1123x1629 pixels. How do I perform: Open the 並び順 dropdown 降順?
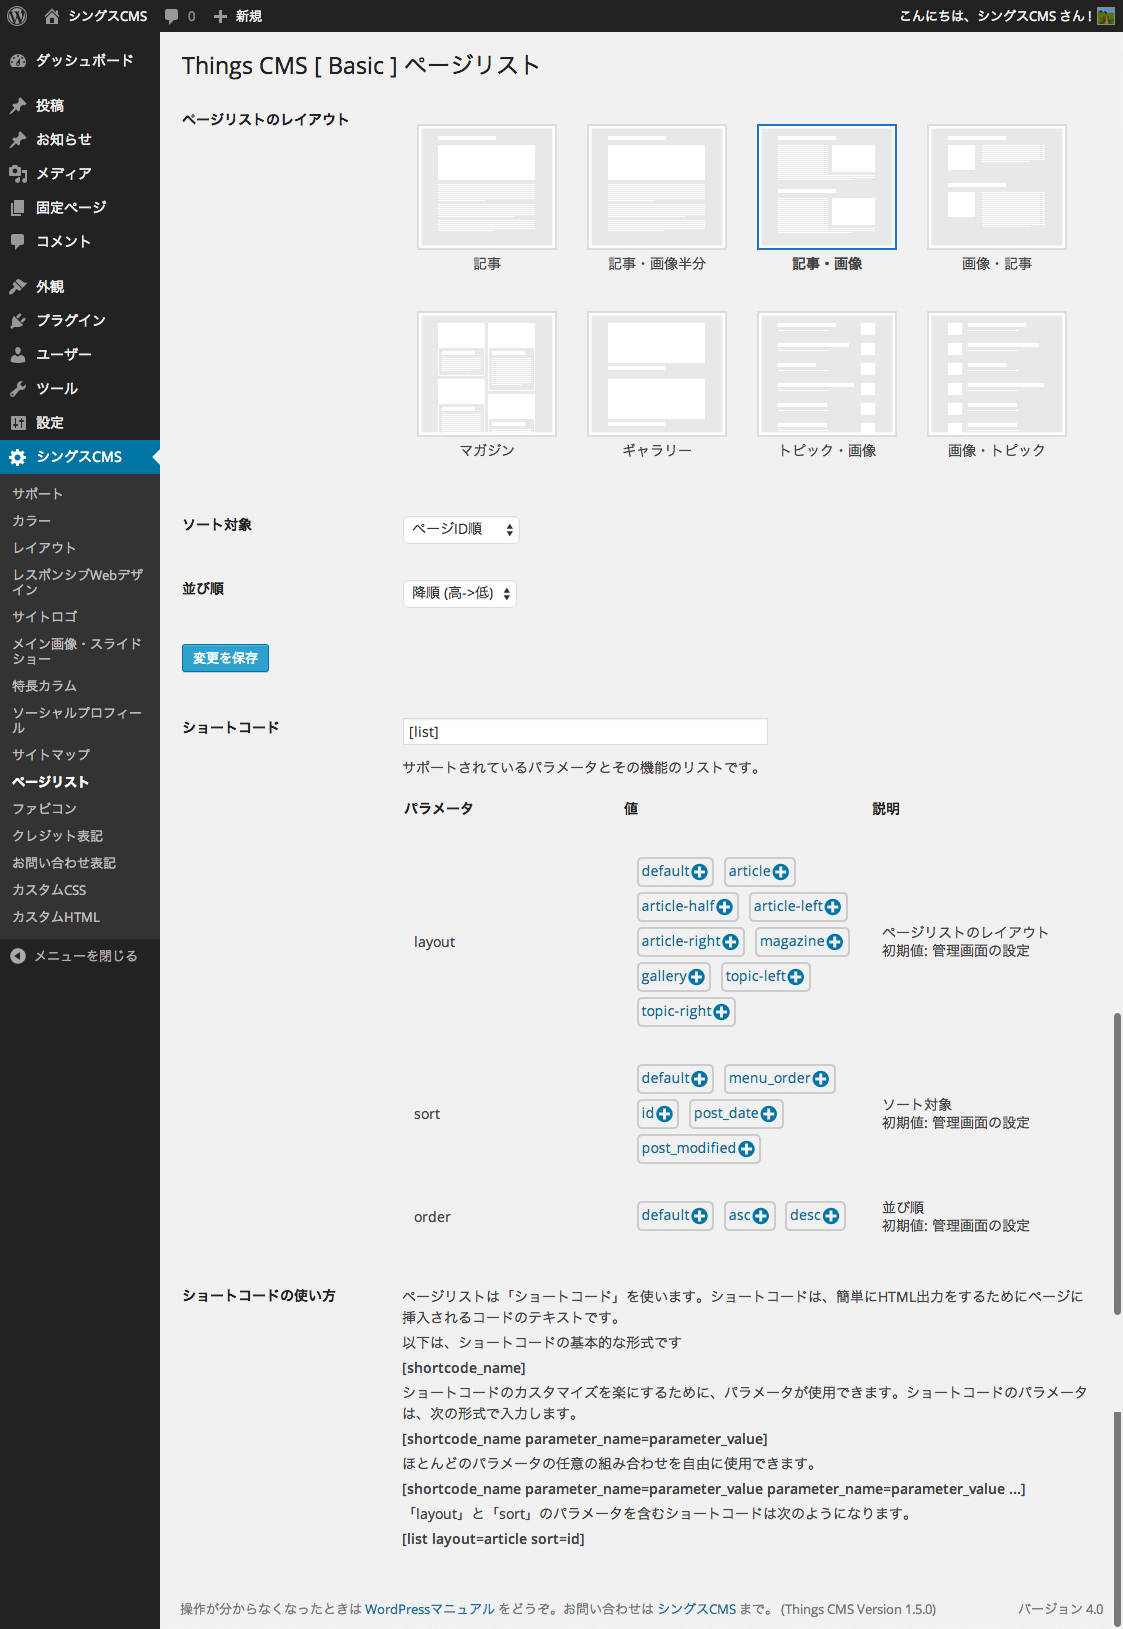tap(460, 594)
